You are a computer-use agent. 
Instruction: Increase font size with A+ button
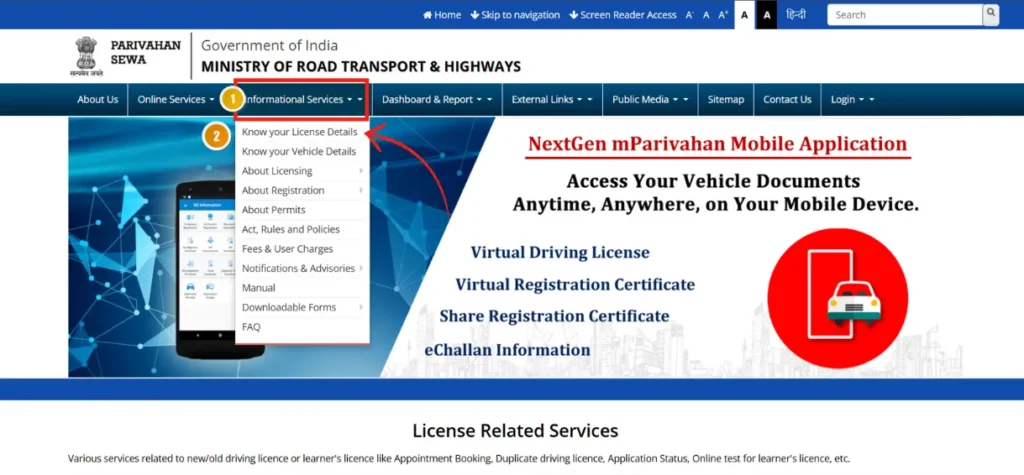[723, 14]
